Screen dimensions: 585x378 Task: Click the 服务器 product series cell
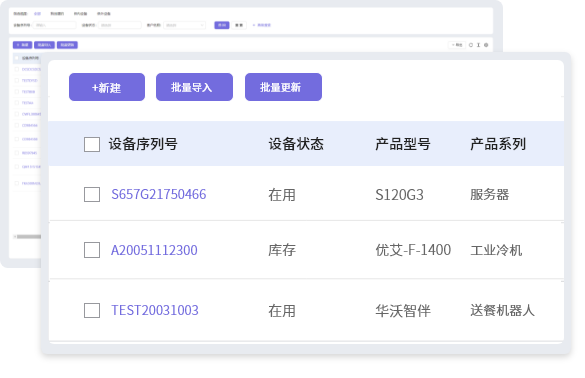click(x=489, y=195)
